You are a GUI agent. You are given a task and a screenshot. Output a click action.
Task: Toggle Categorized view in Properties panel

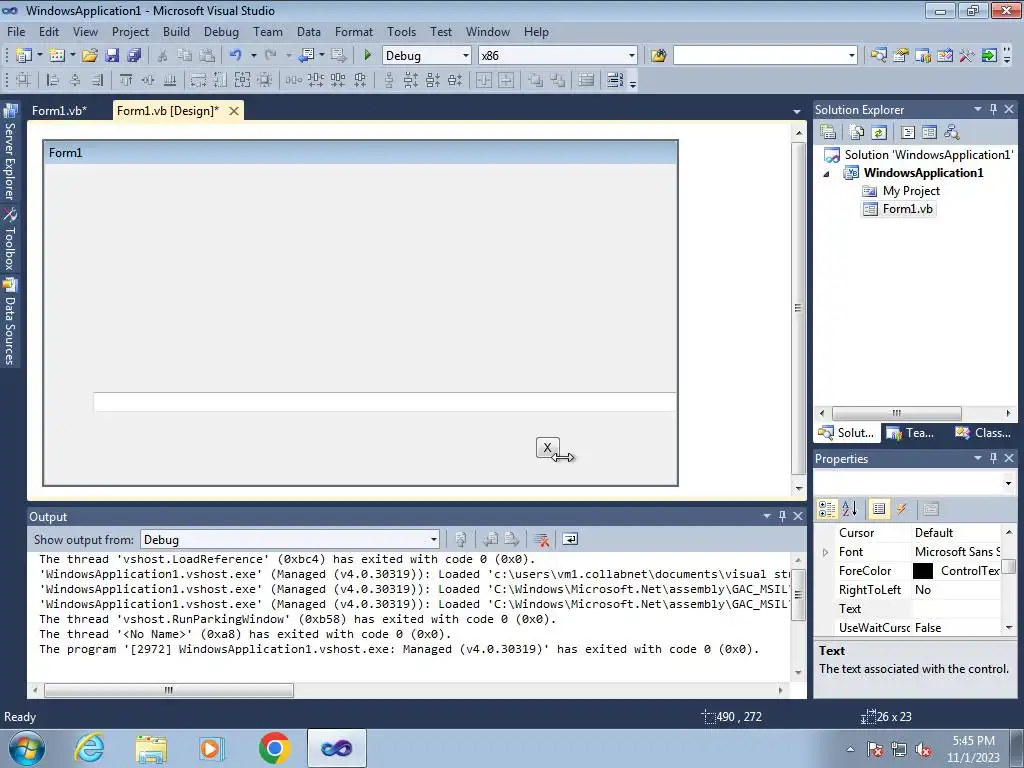coord(827,509)
